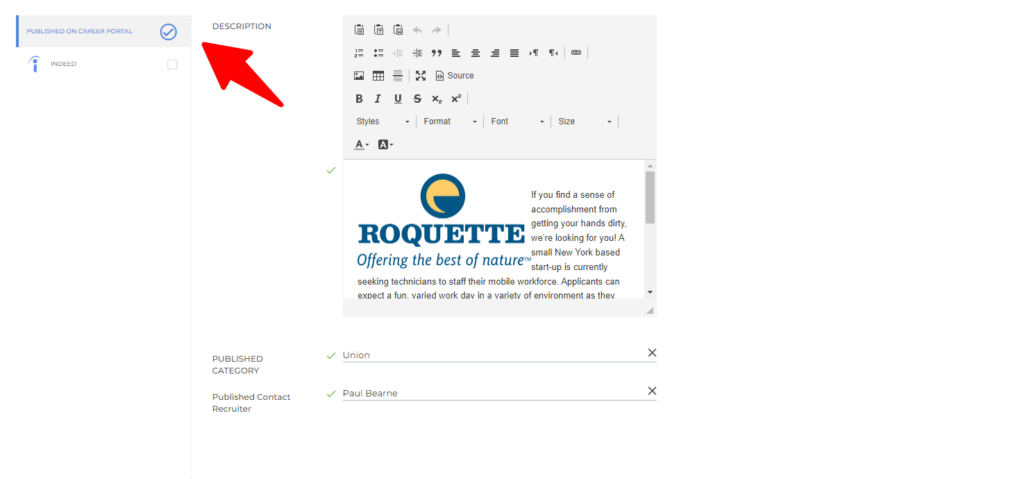Viewport: 1024px width, 479px height.
Task: Apply strikethrough formatting
Action: coord(417,99)
